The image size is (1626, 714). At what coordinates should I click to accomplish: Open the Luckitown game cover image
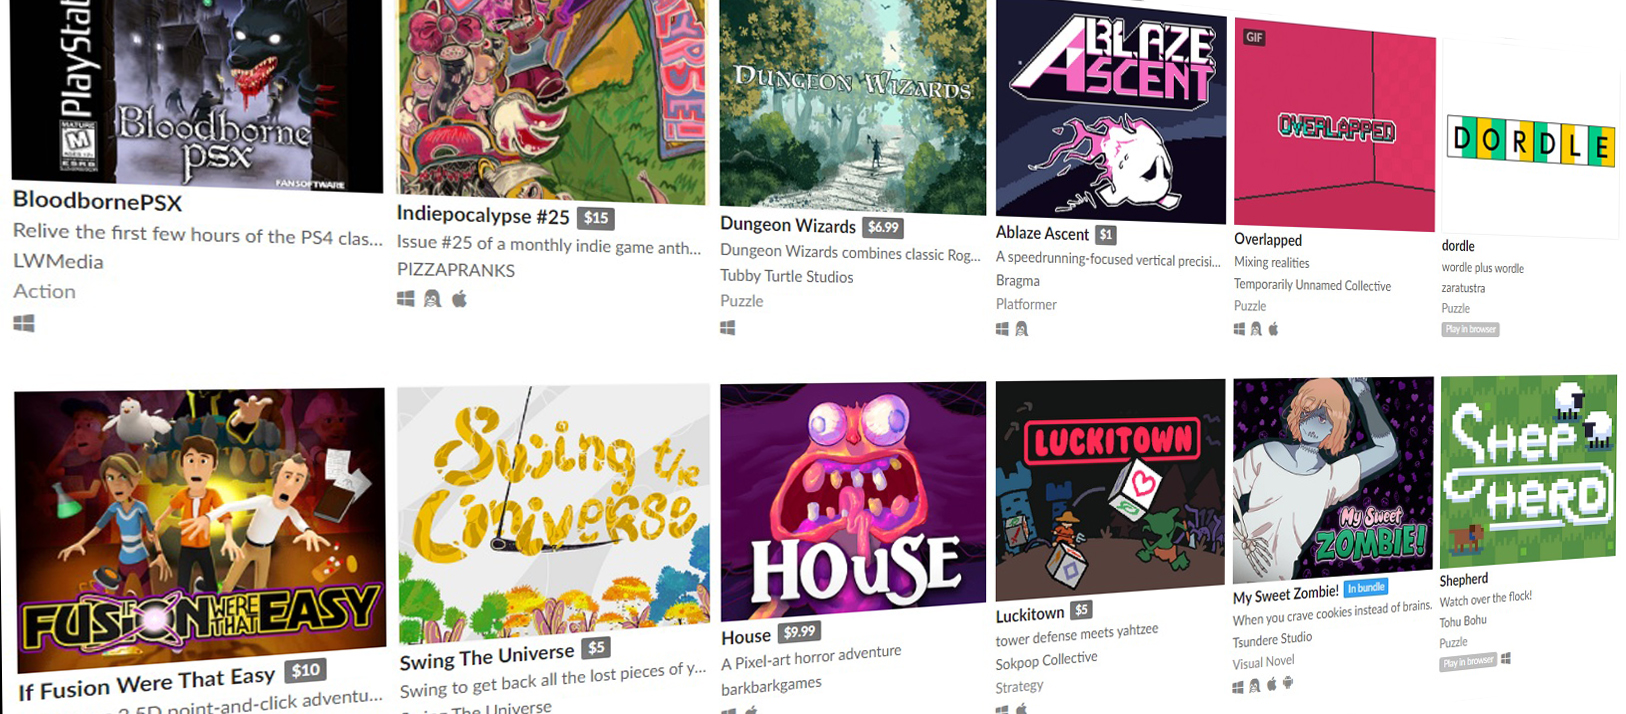point(1110,490)
